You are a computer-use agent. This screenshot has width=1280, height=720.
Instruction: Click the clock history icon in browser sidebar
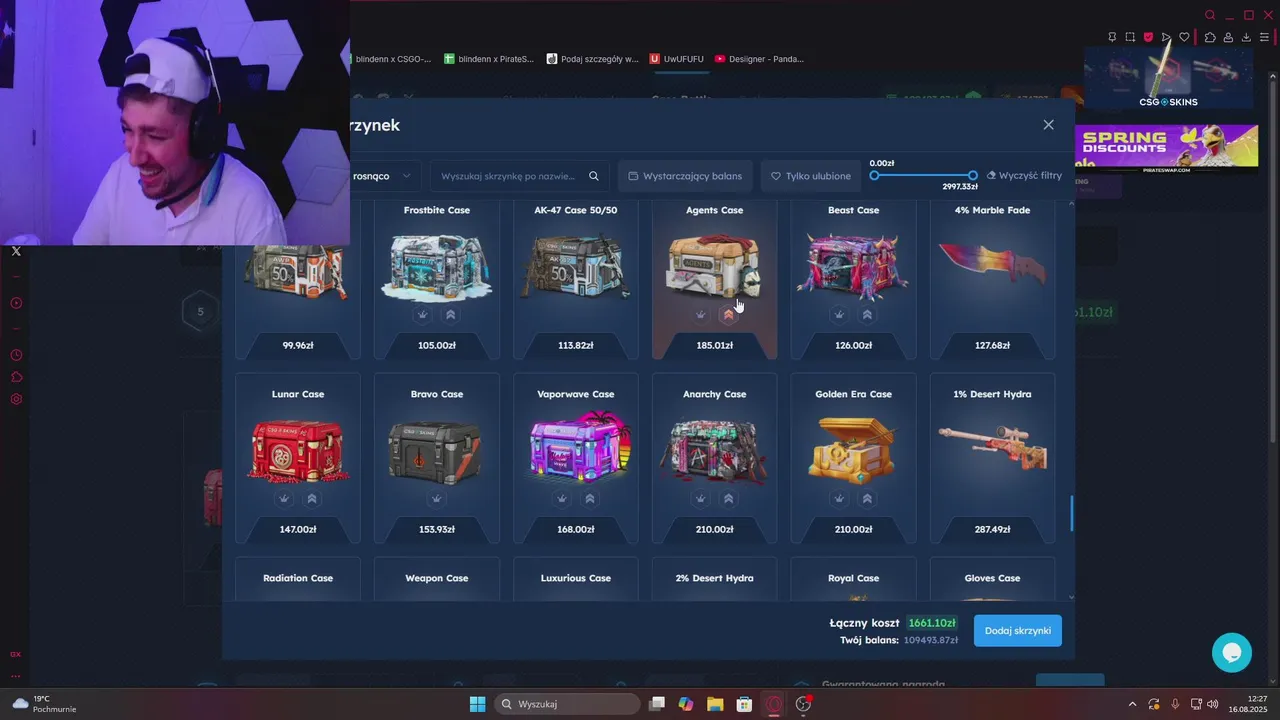click(x=16, y=355)
